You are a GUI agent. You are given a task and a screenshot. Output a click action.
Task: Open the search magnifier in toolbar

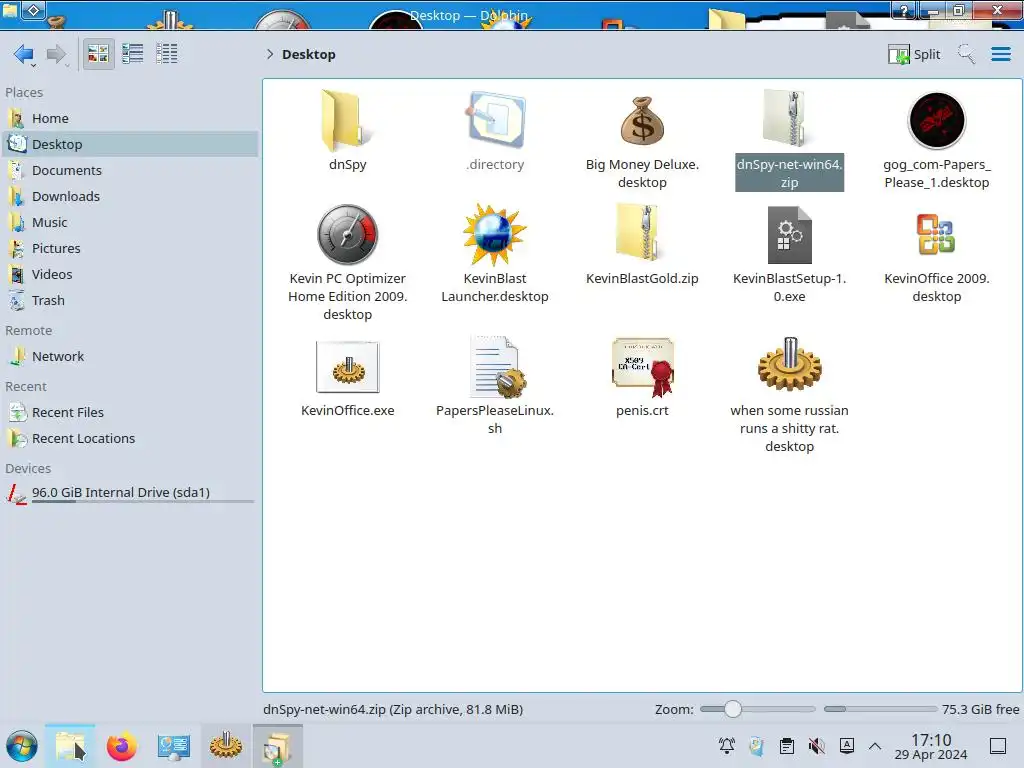pyautogui.click(x=967, y=54)
